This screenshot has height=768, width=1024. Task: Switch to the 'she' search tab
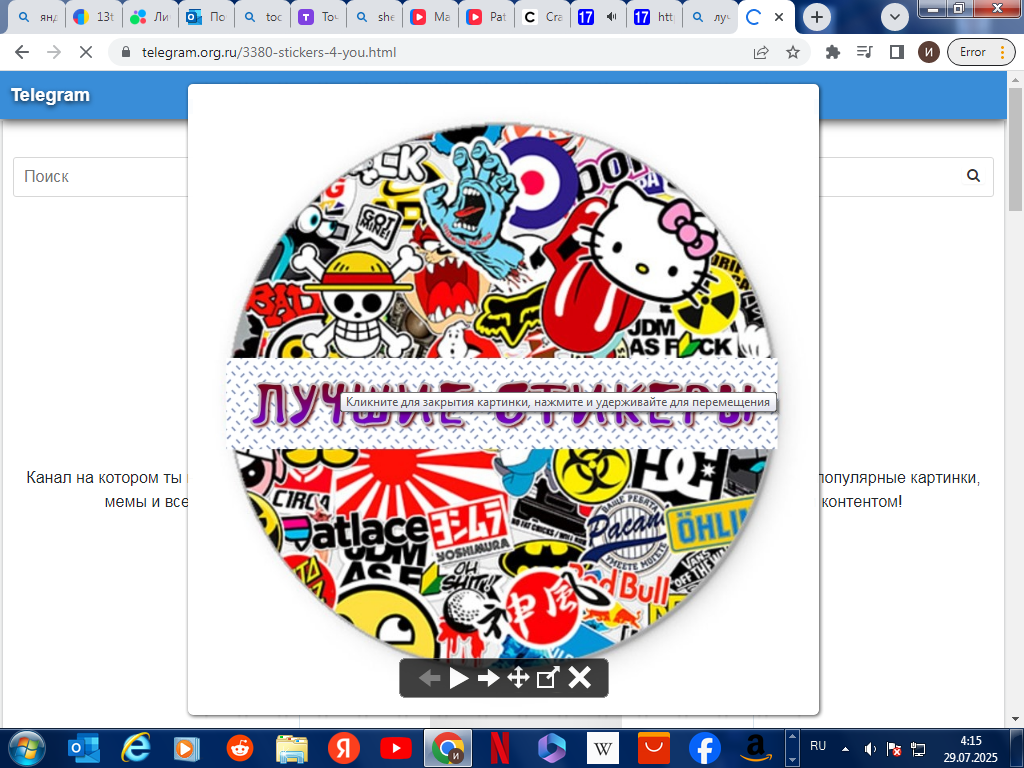374,17
